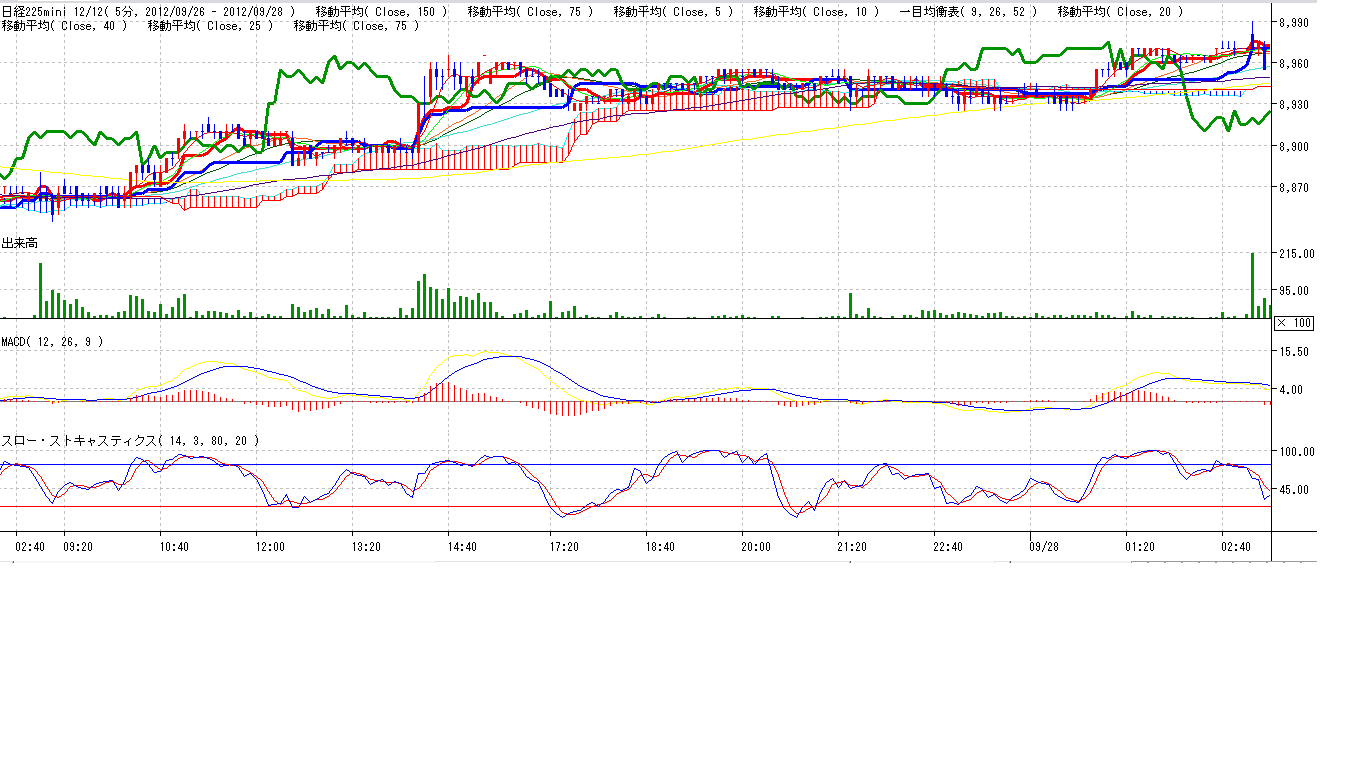Click the tallest green volume bar at far right
The width and height of the screenshot is (1366, 768).
1252,286
